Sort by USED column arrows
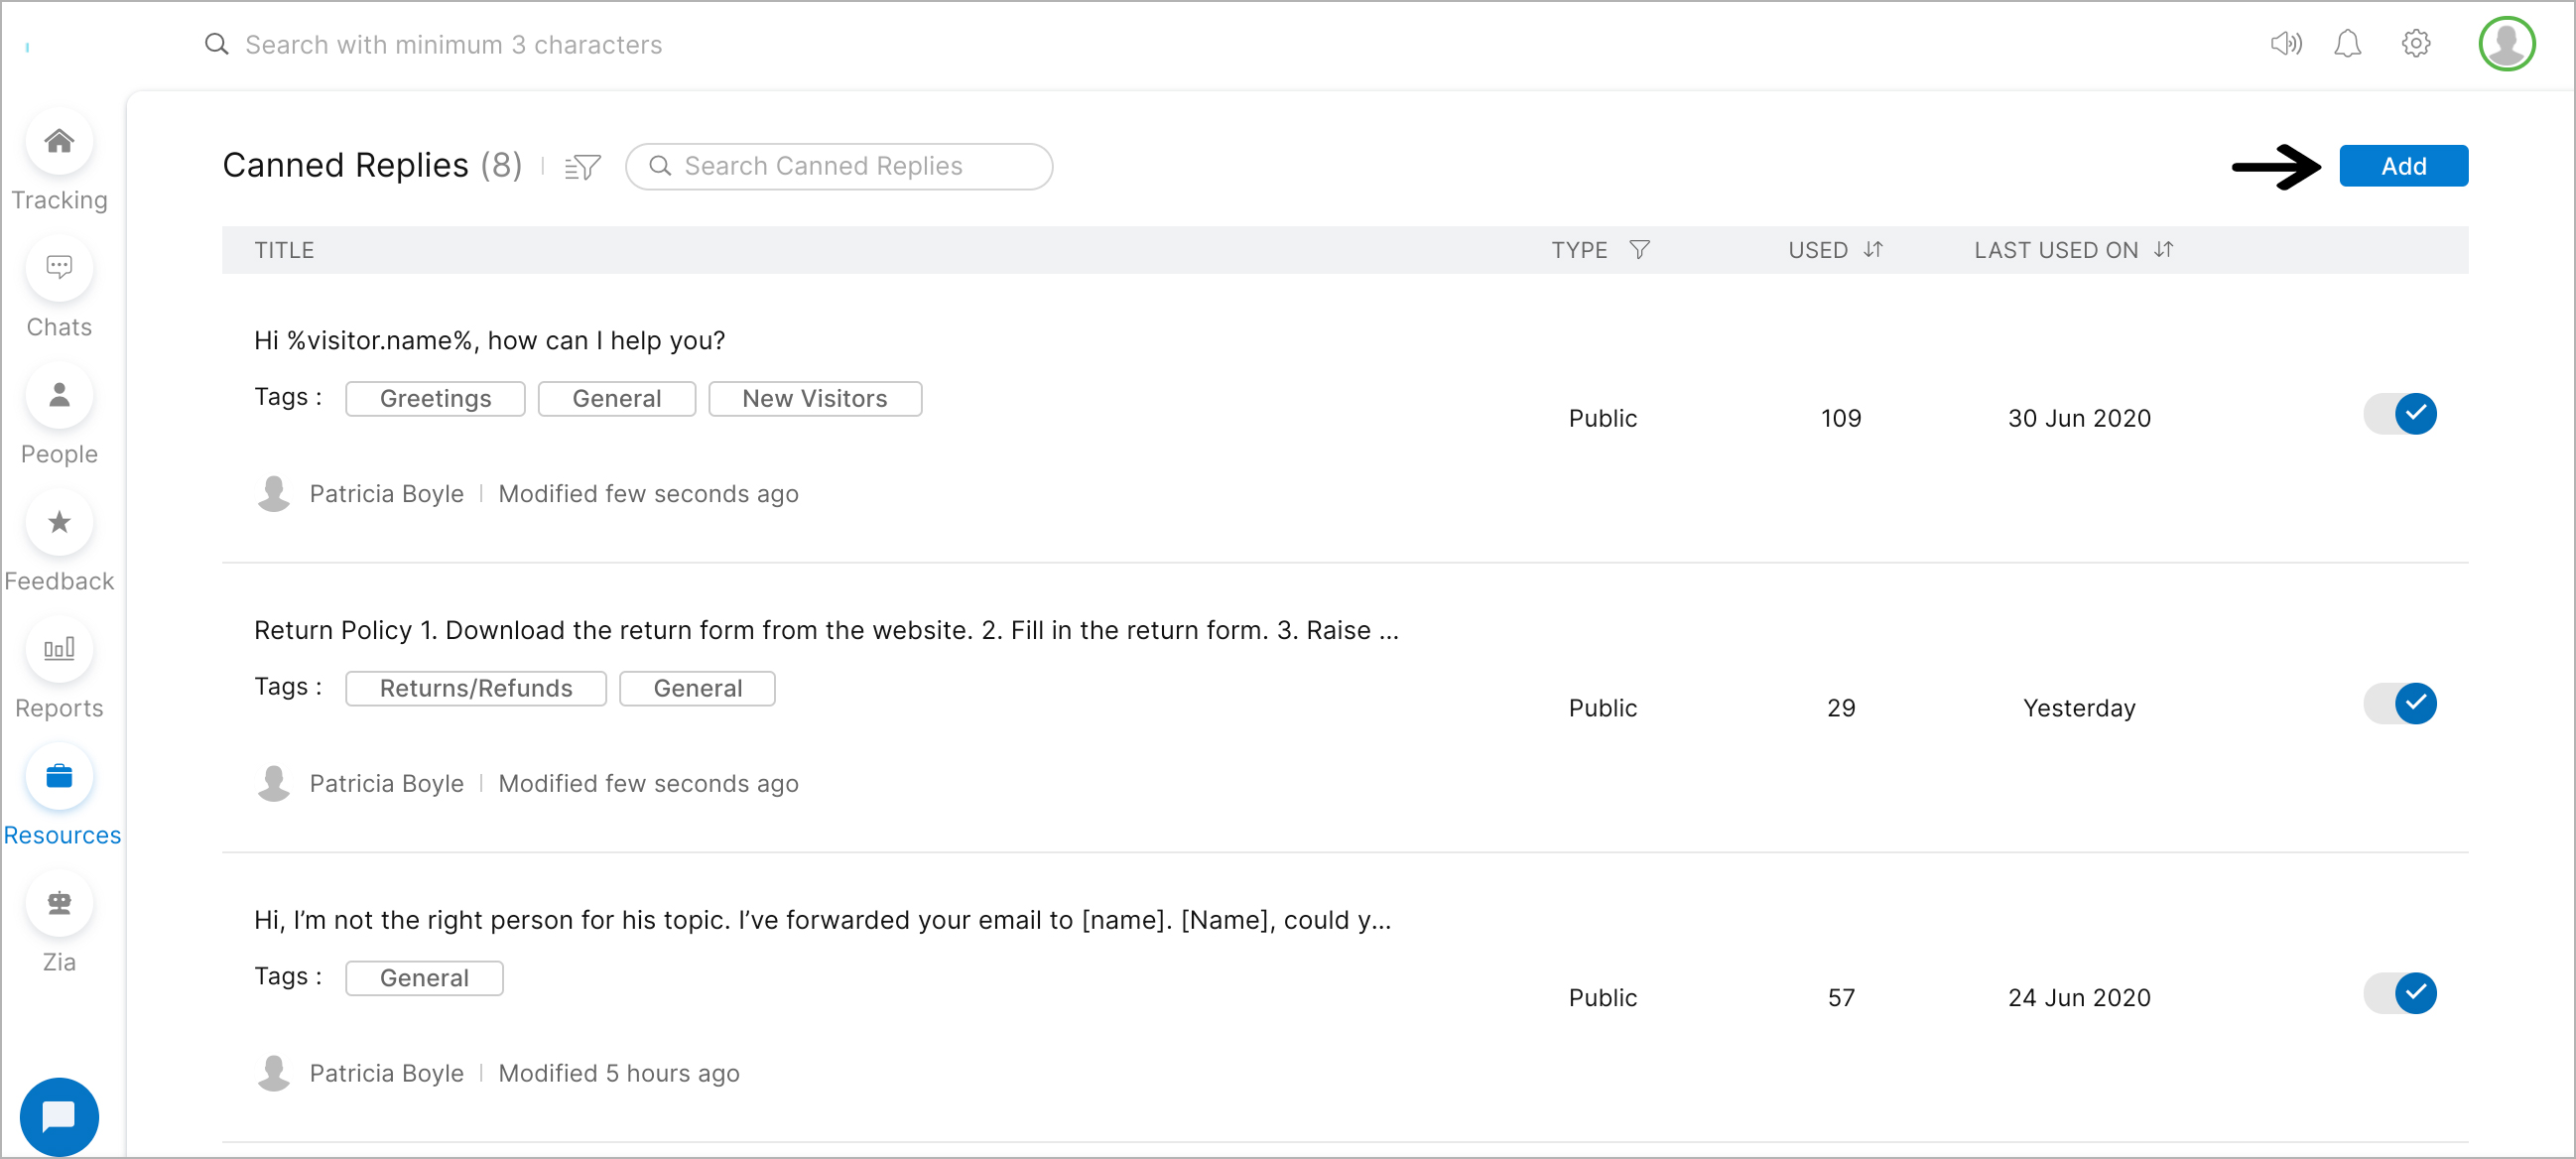Viewport: 2576px width, 1159px height. coord(1873,250)
